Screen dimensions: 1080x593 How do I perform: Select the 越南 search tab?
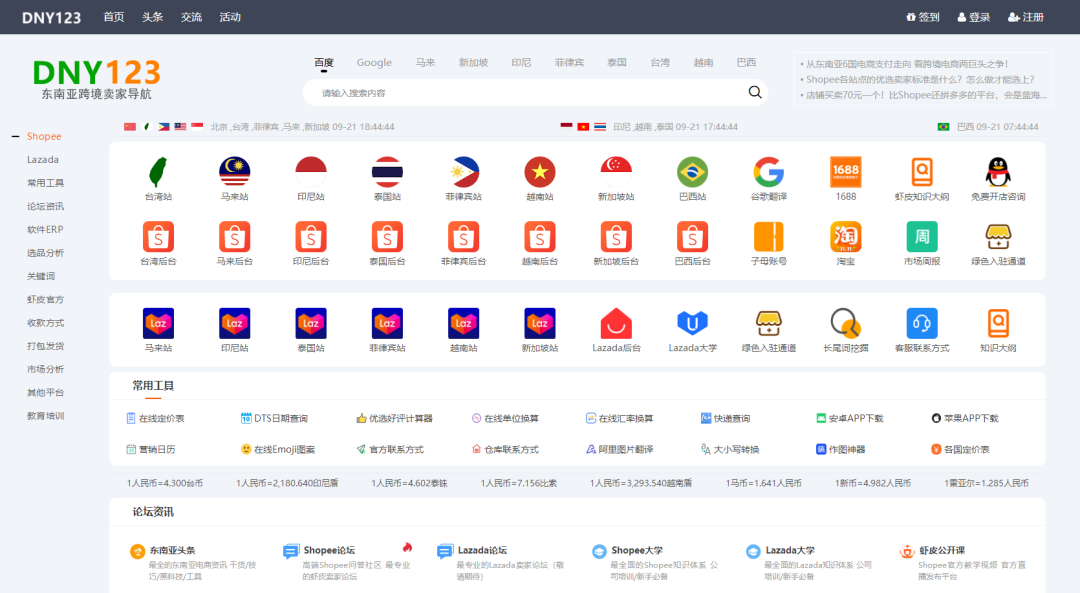pyautogui.click(x=703, y=63)
